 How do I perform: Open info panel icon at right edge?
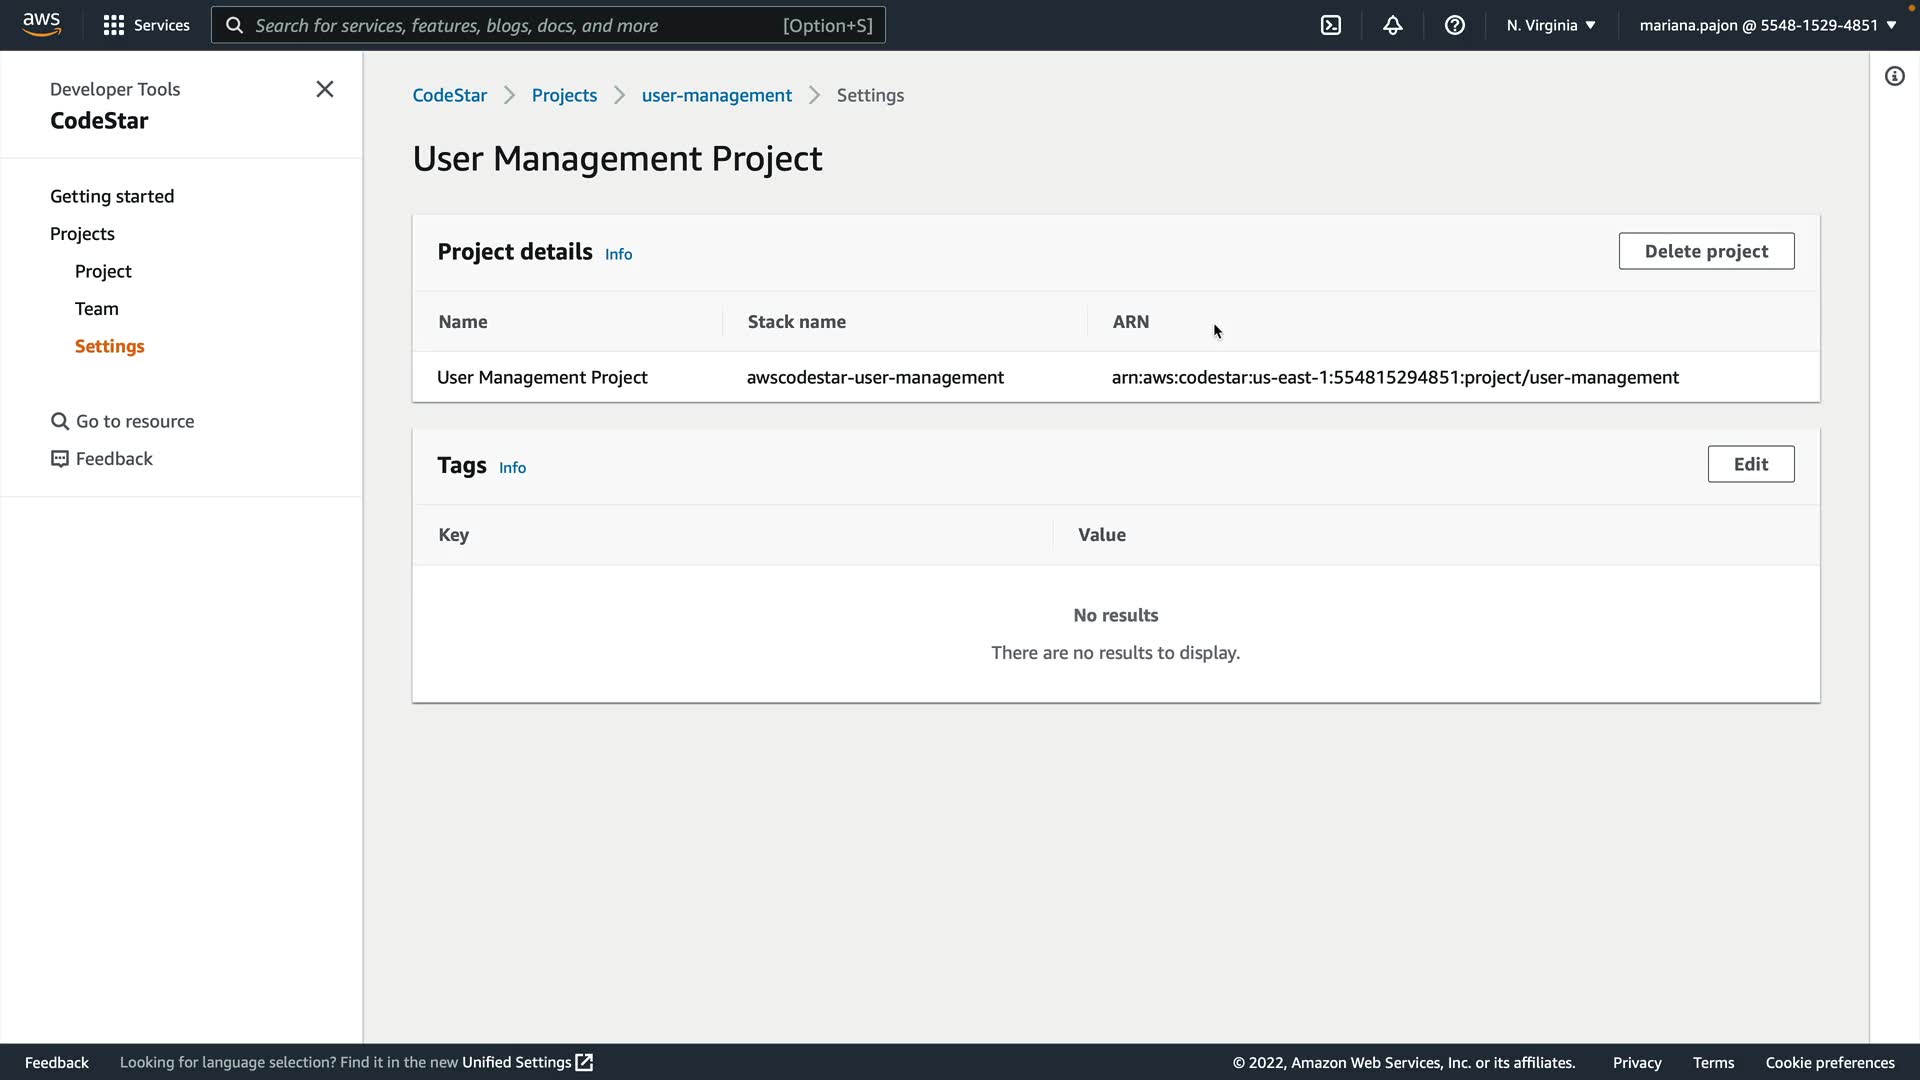coord(1894,76)
